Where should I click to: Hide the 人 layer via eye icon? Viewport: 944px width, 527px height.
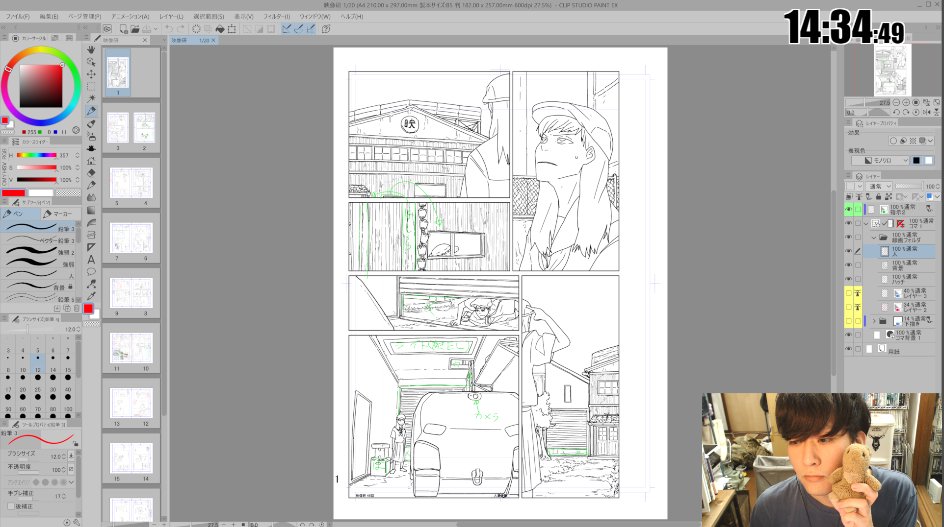tap(848, 251)
